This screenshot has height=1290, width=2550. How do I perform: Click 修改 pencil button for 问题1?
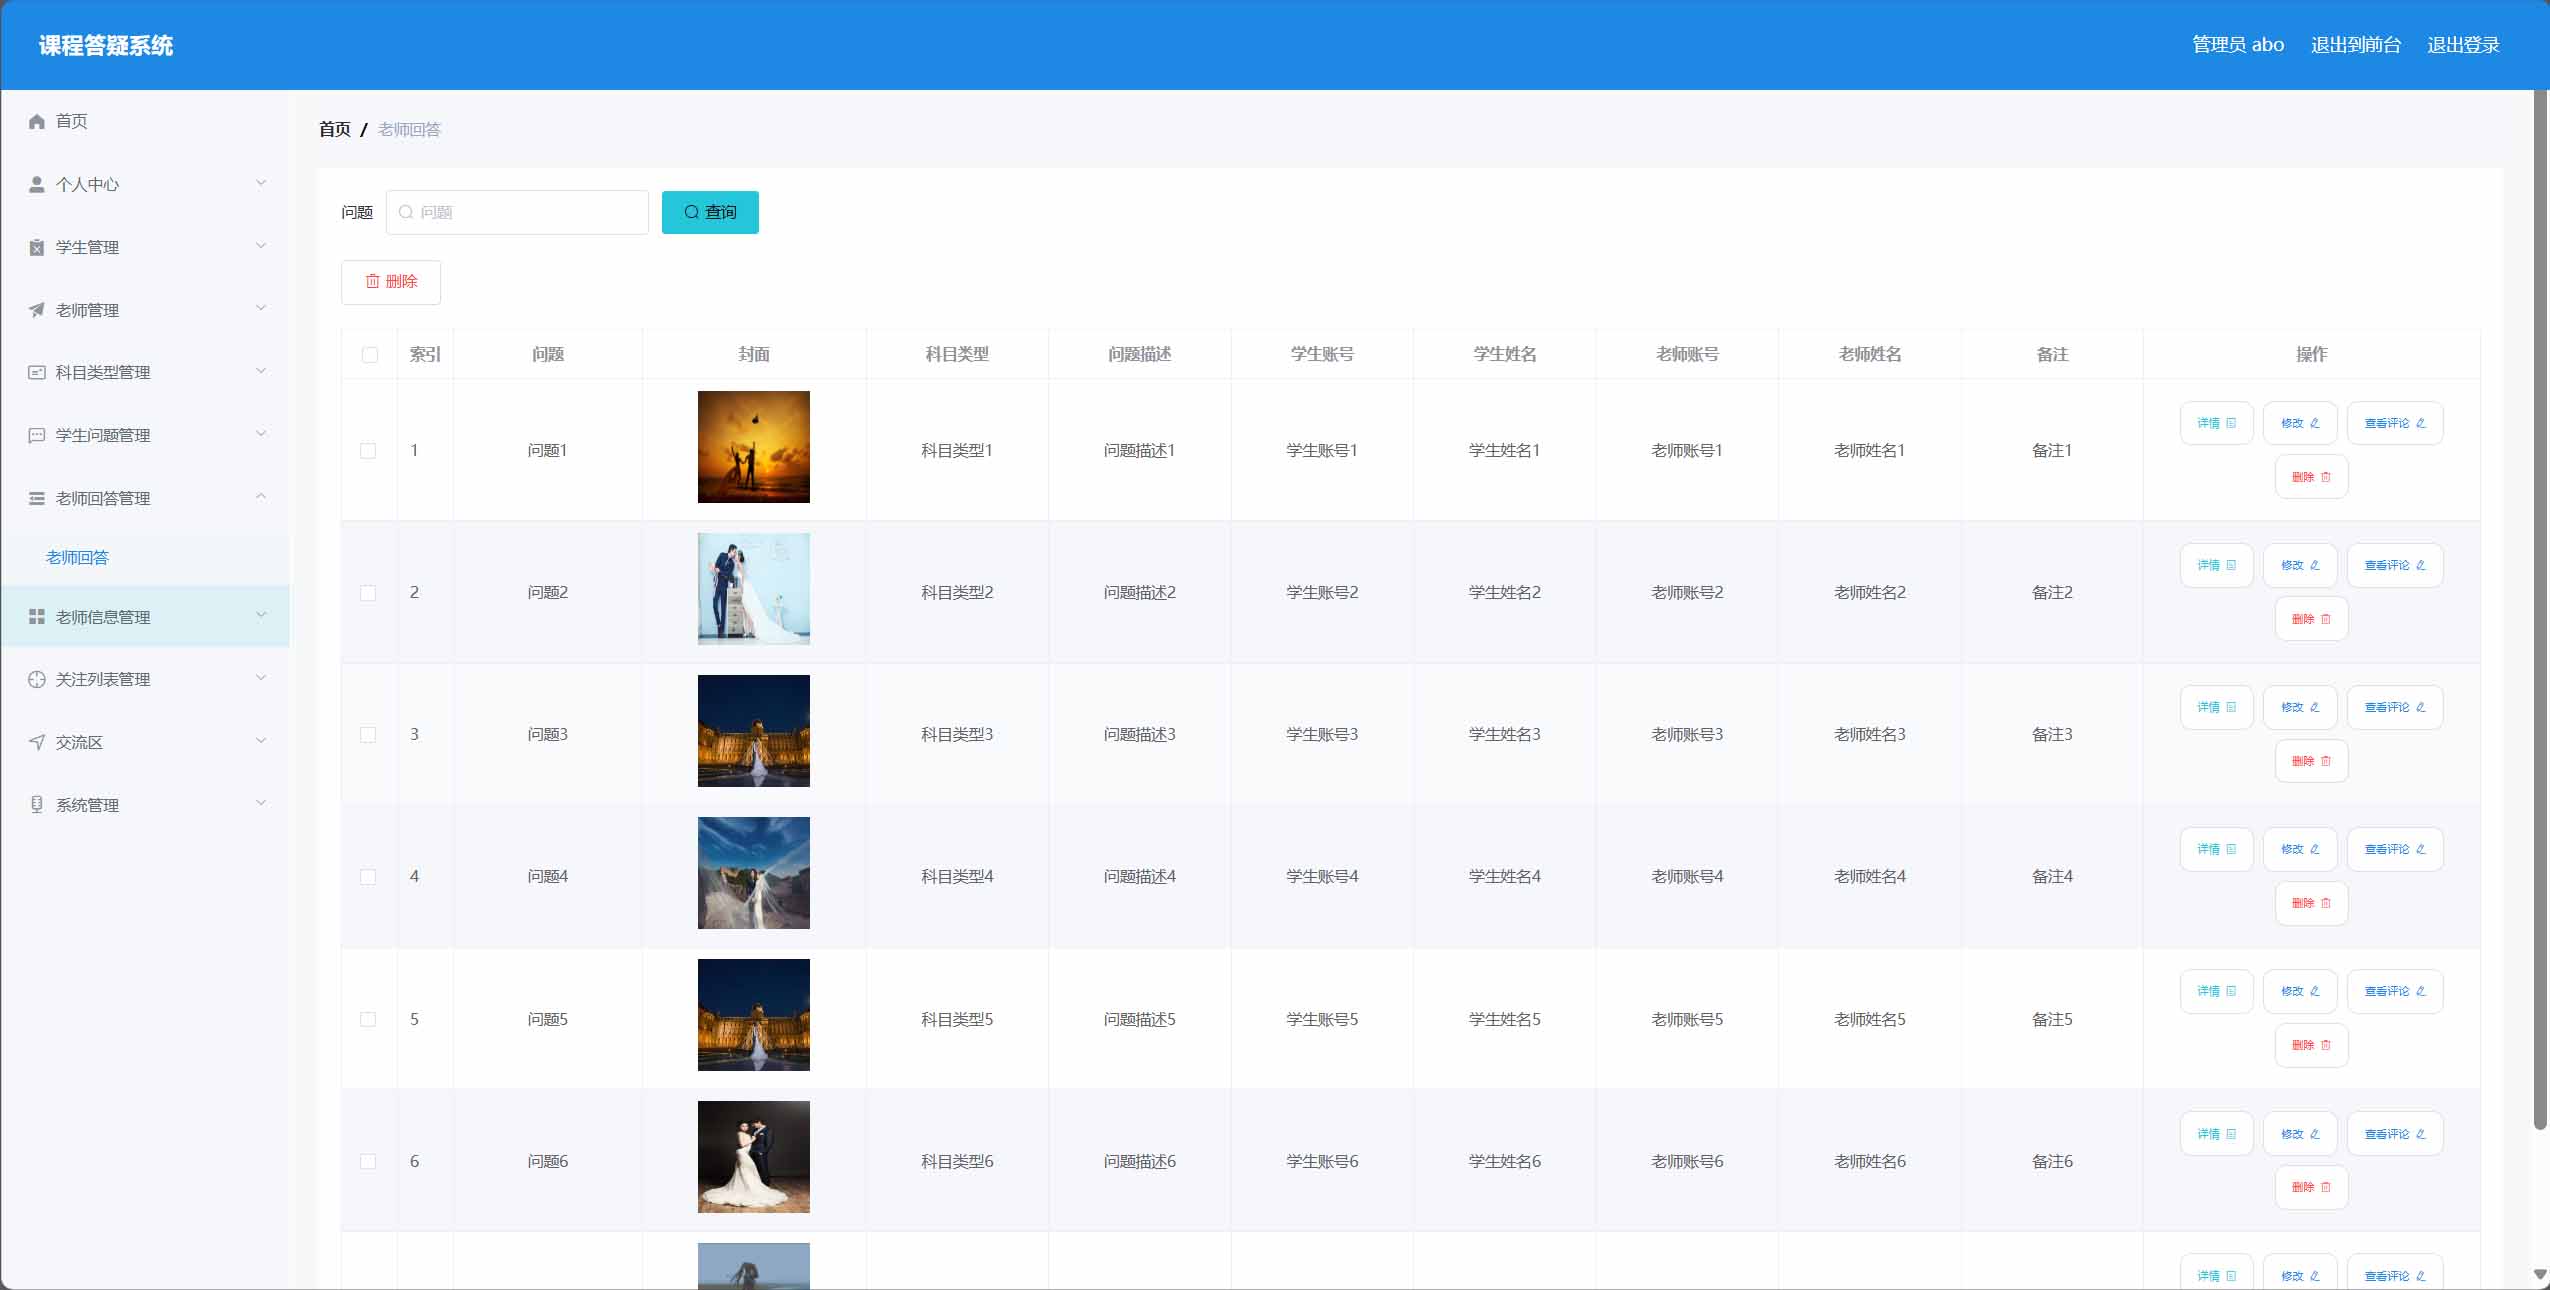(x=2300, y=423)
